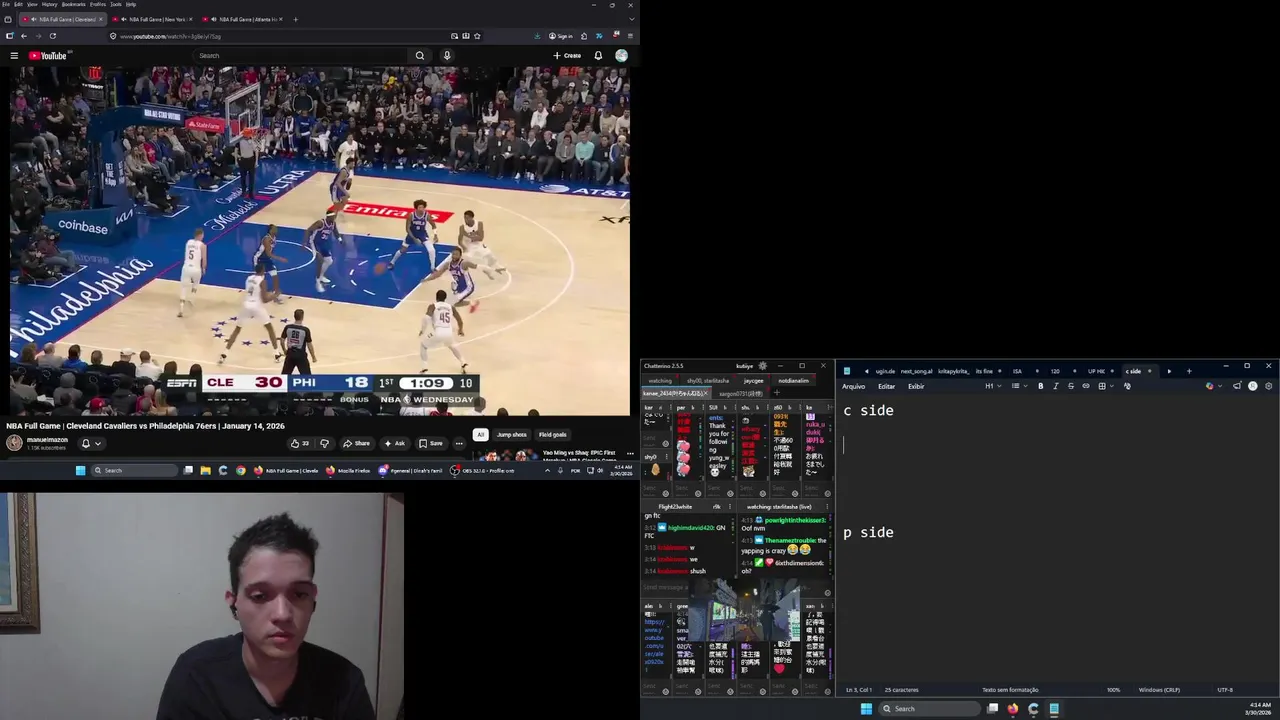The width and height of the screenshot is (1280, 720).
Task: Bookmark this page with the star icon
Action: pos(477,36)
